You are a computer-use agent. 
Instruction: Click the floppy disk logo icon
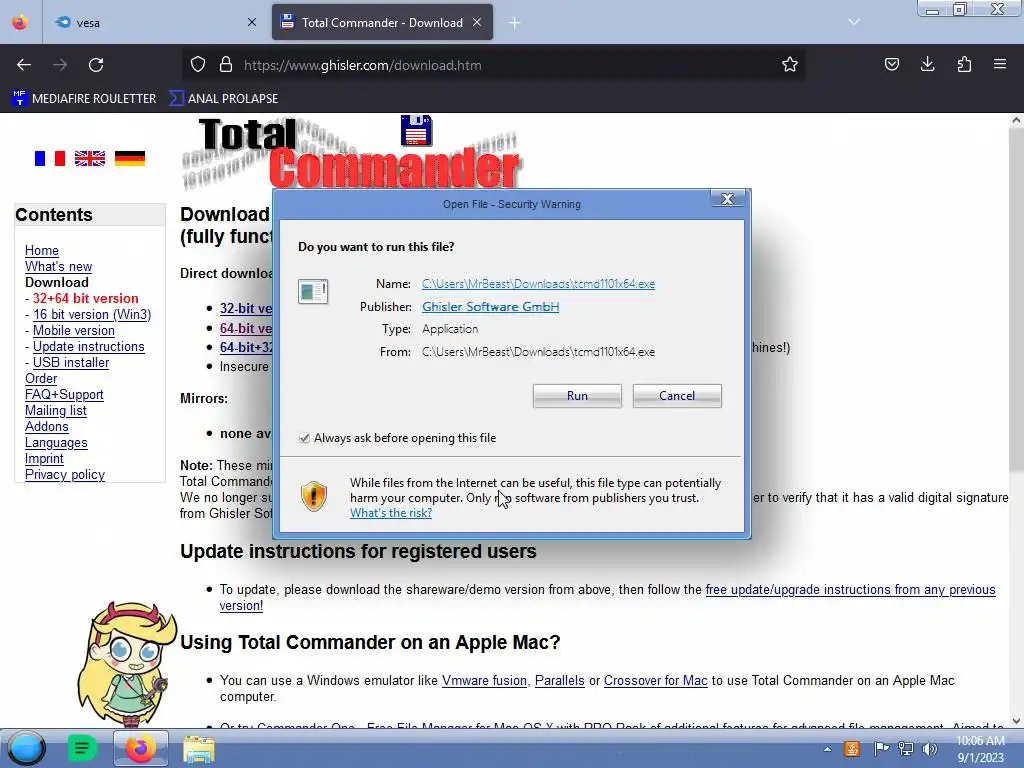416,130
